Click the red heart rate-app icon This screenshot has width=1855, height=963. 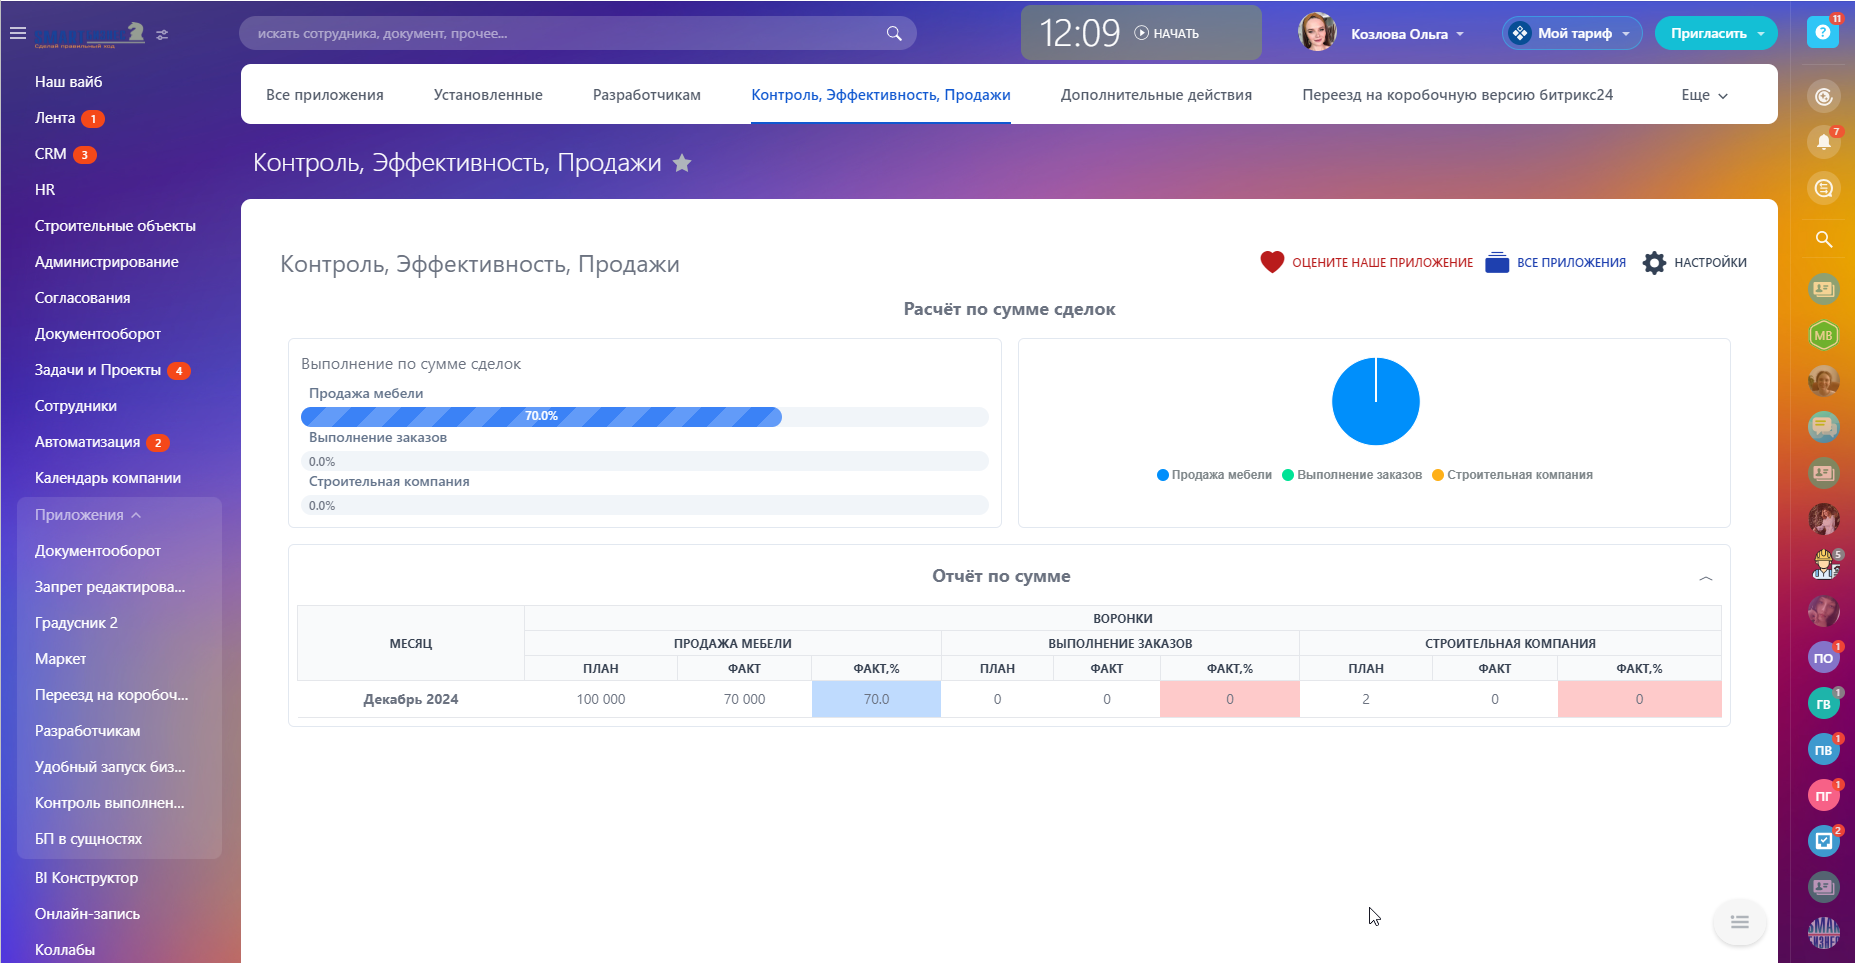pos(1272,262)
